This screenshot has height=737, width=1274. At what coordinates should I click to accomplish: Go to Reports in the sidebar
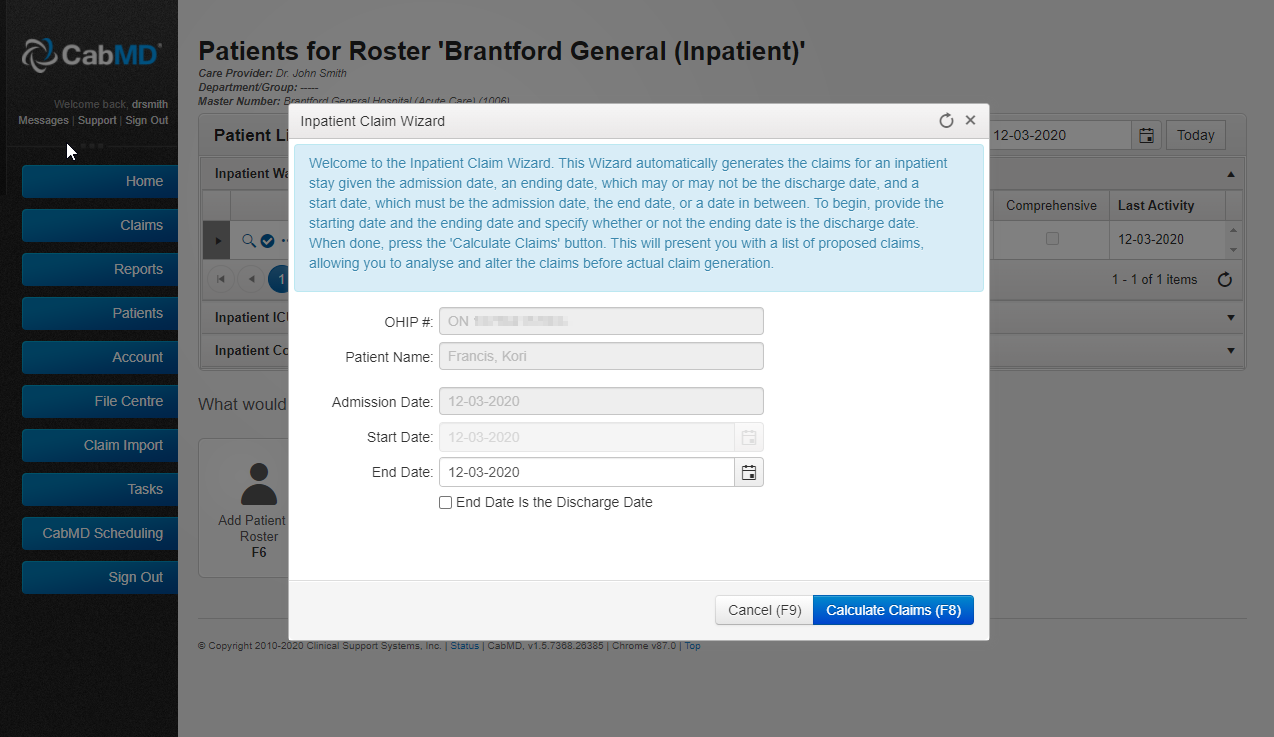coord(100,269)
